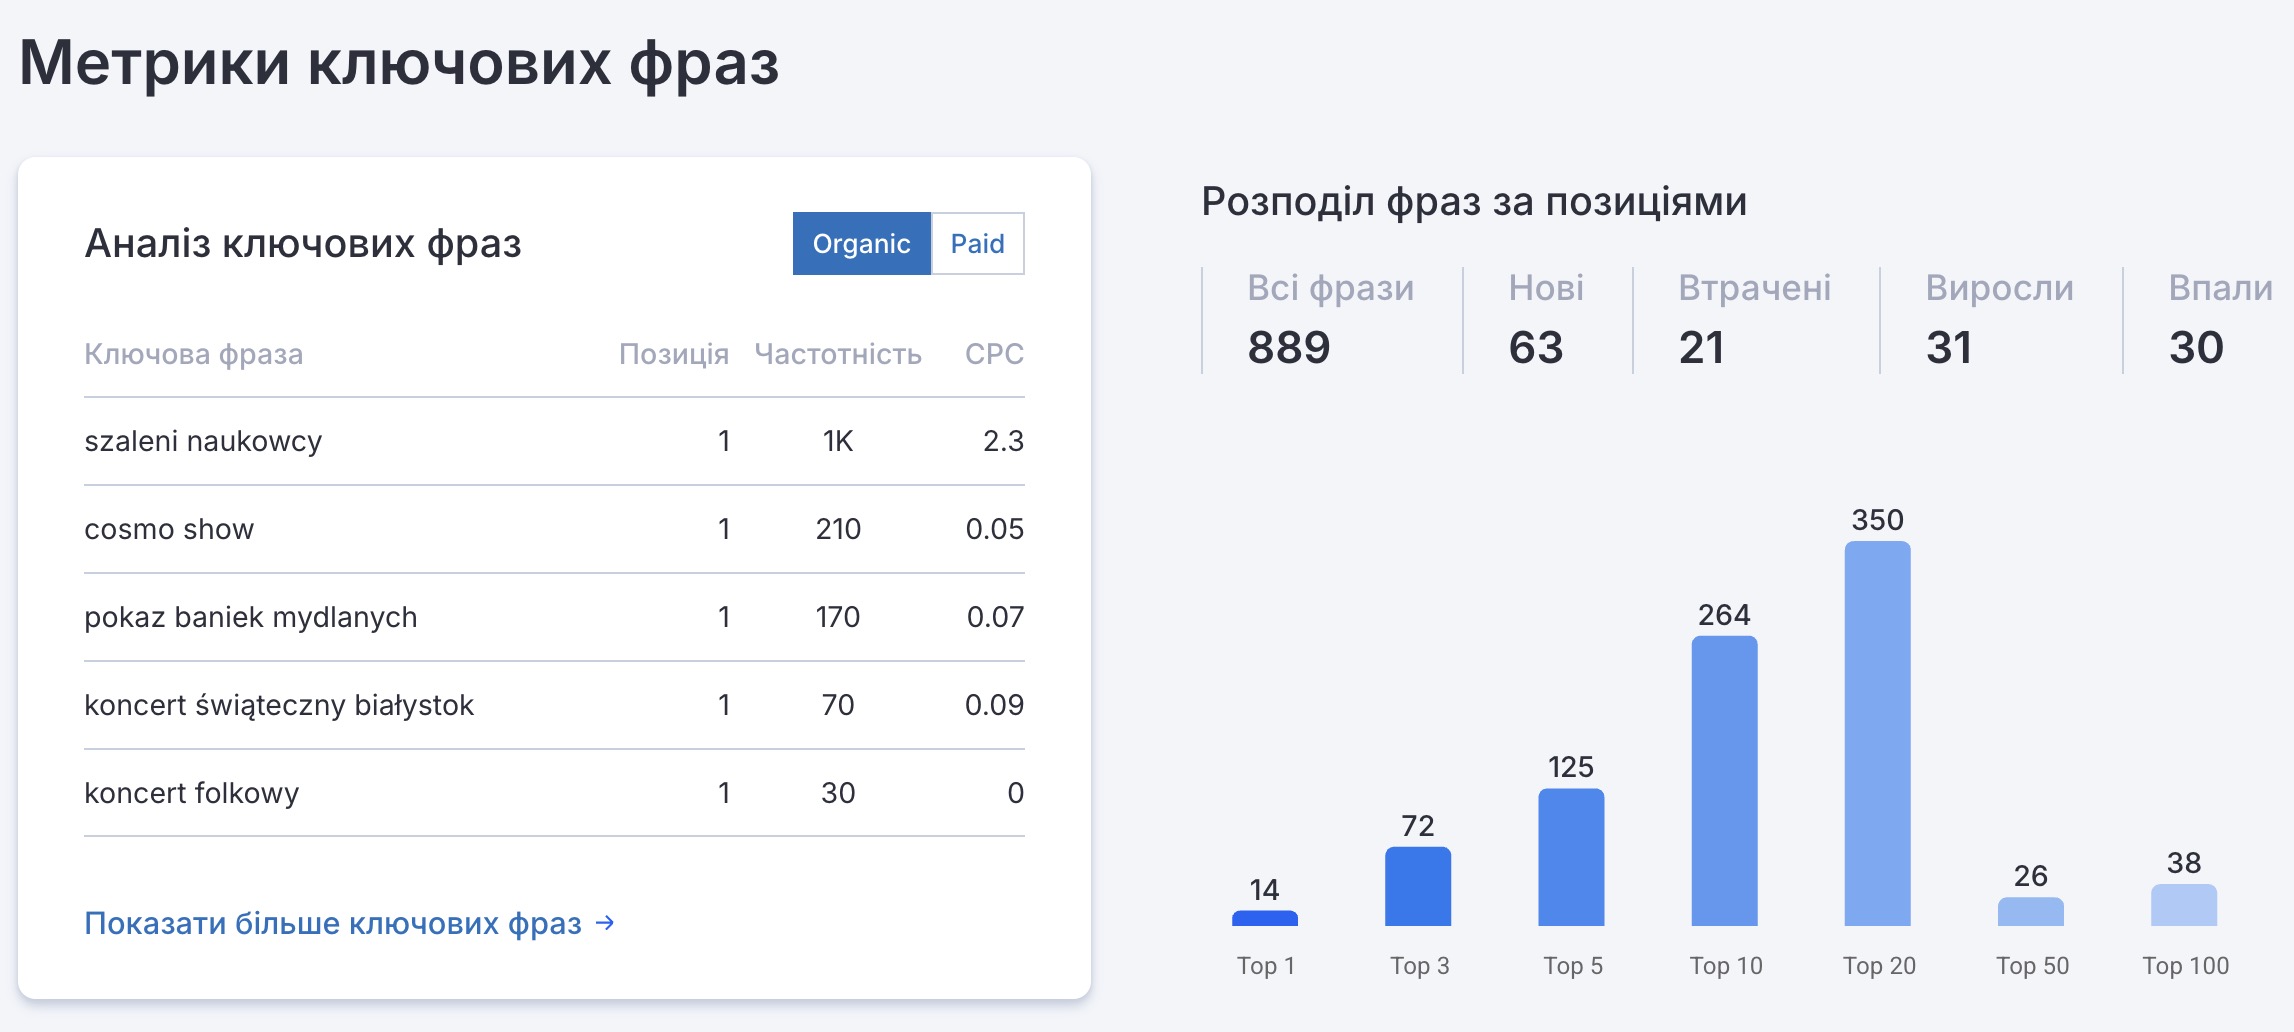Open the 'Показати більше ключових фраз' link

(333, 923)
